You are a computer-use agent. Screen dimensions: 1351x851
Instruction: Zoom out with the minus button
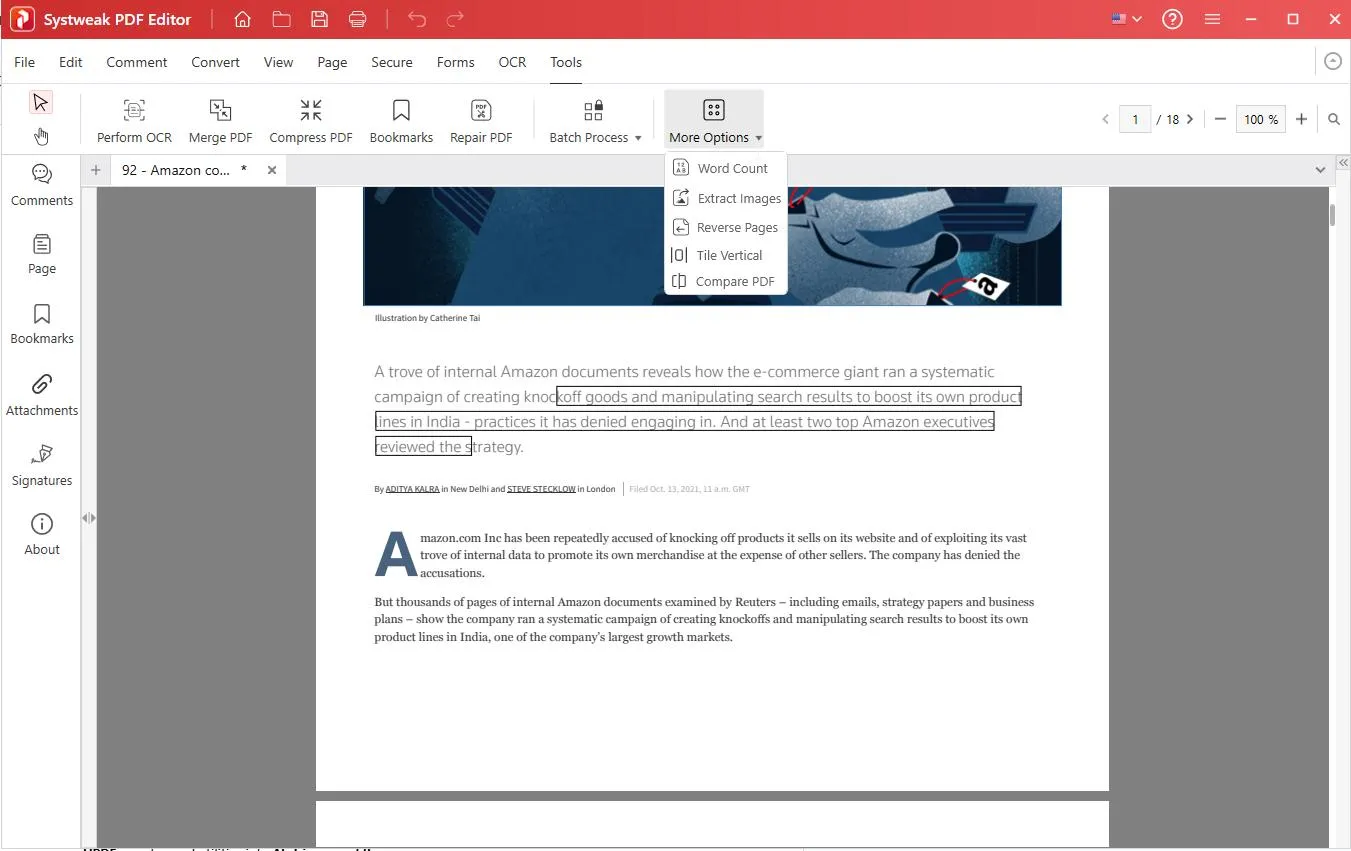1220,119
